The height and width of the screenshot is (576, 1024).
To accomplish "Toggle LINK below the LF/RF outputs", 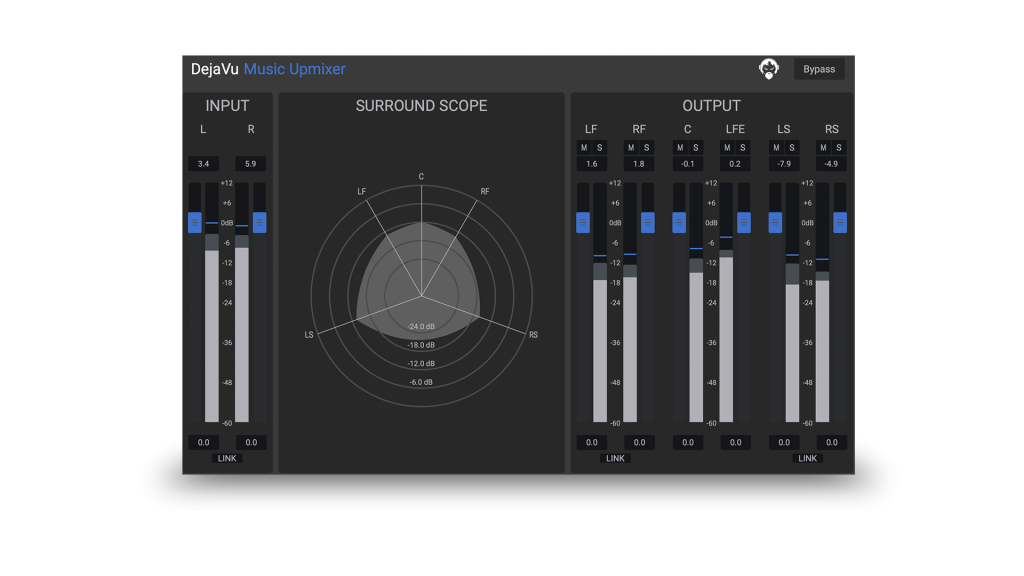I will pos(615,458).
